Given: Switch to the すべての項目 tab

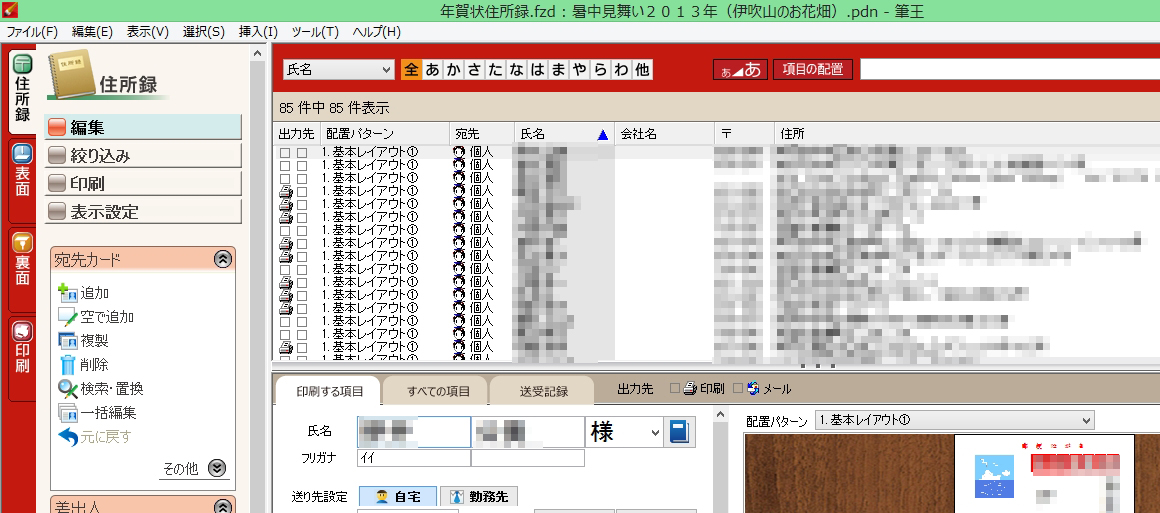Looking at the screenshot, I should (x=433, y=391).
